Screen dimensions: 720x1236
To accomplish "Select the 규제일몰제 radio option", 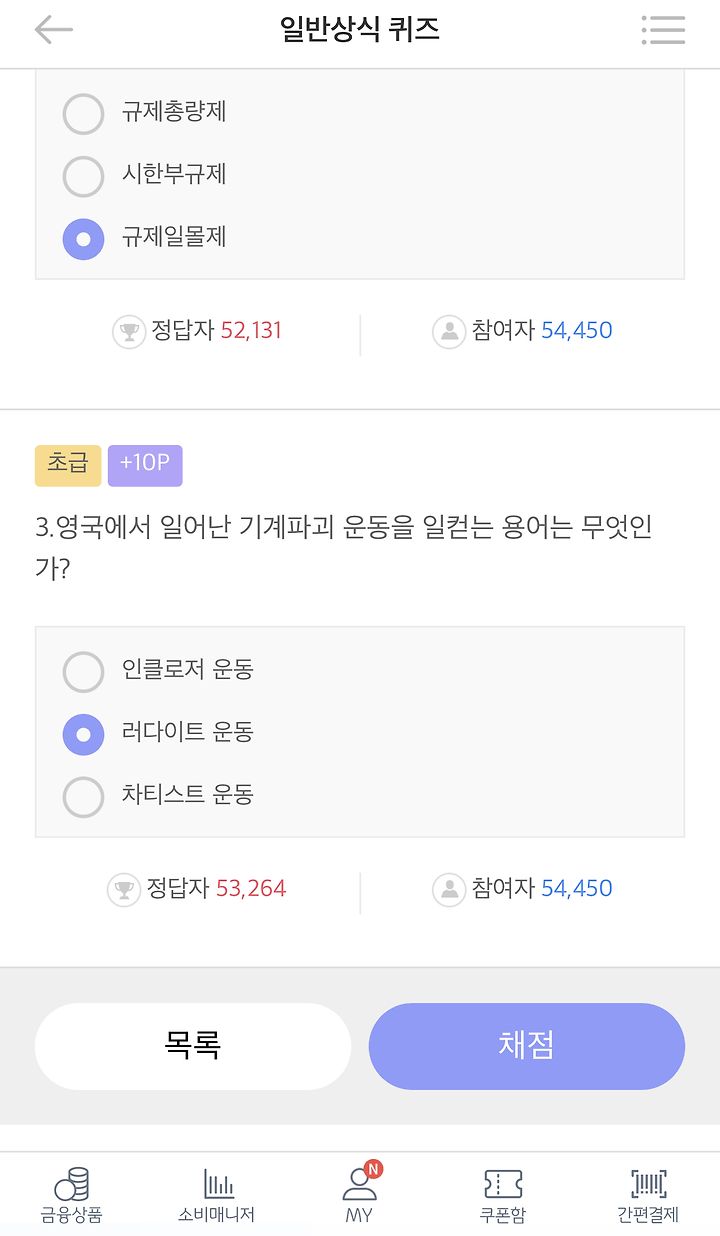I will click(84, 239).
